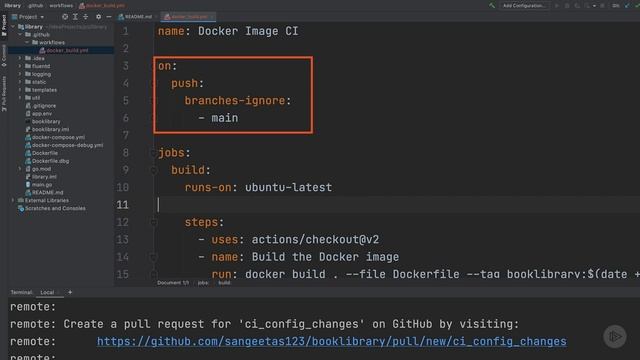Open the Project tool window stripe button

coord(4,25)
